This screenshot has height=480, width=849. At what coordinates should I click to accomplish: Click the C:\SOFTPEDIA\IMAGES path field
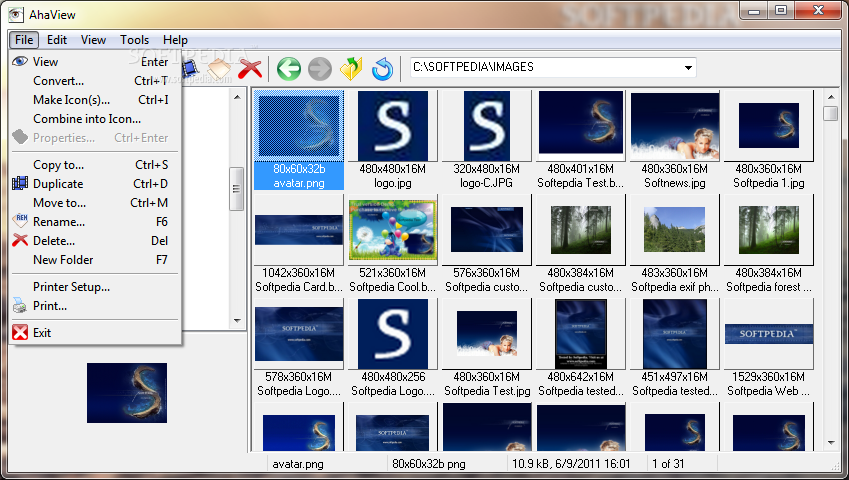pyautogui.click(x=552, y=68)
